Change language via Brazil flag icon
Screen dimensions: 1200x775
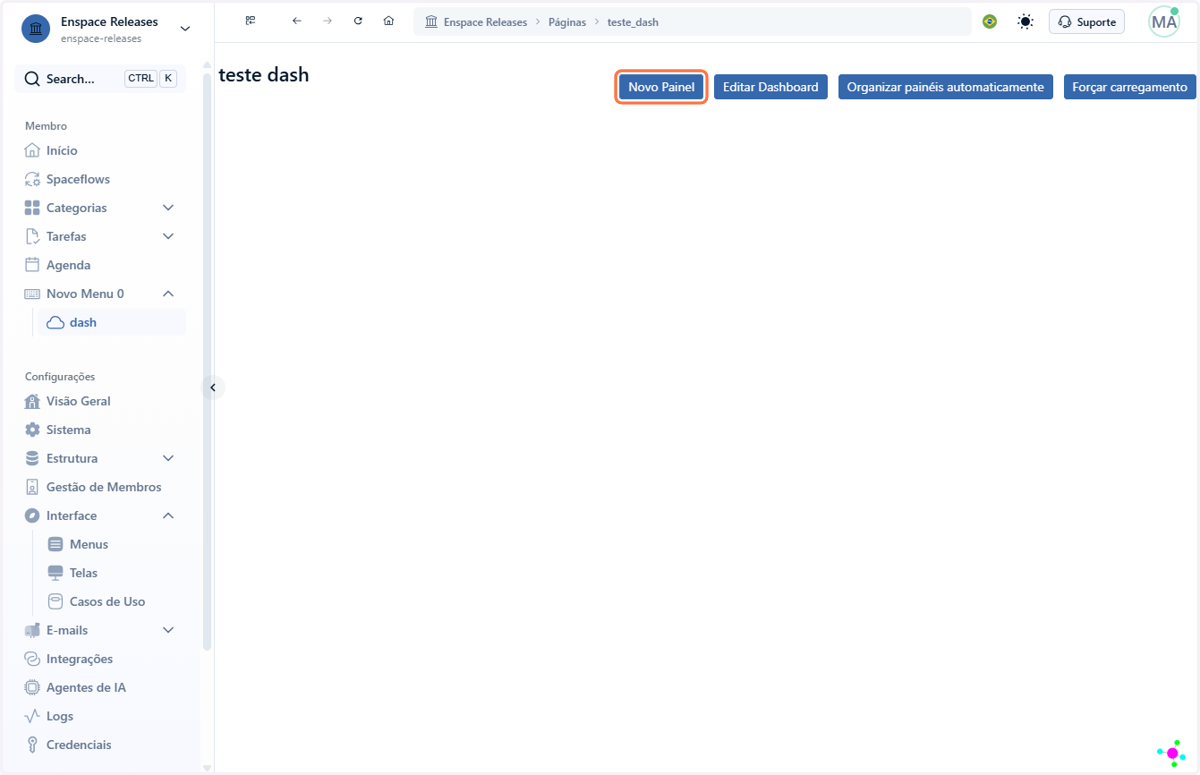click(990, 21)
